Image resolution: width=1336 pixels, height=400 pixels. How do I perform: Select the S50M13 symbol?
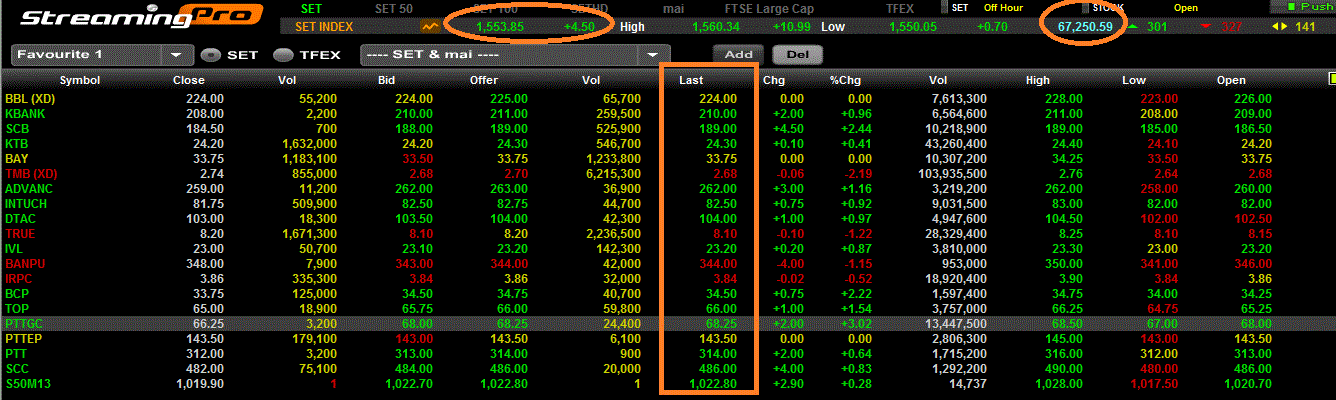pos(27,384)
